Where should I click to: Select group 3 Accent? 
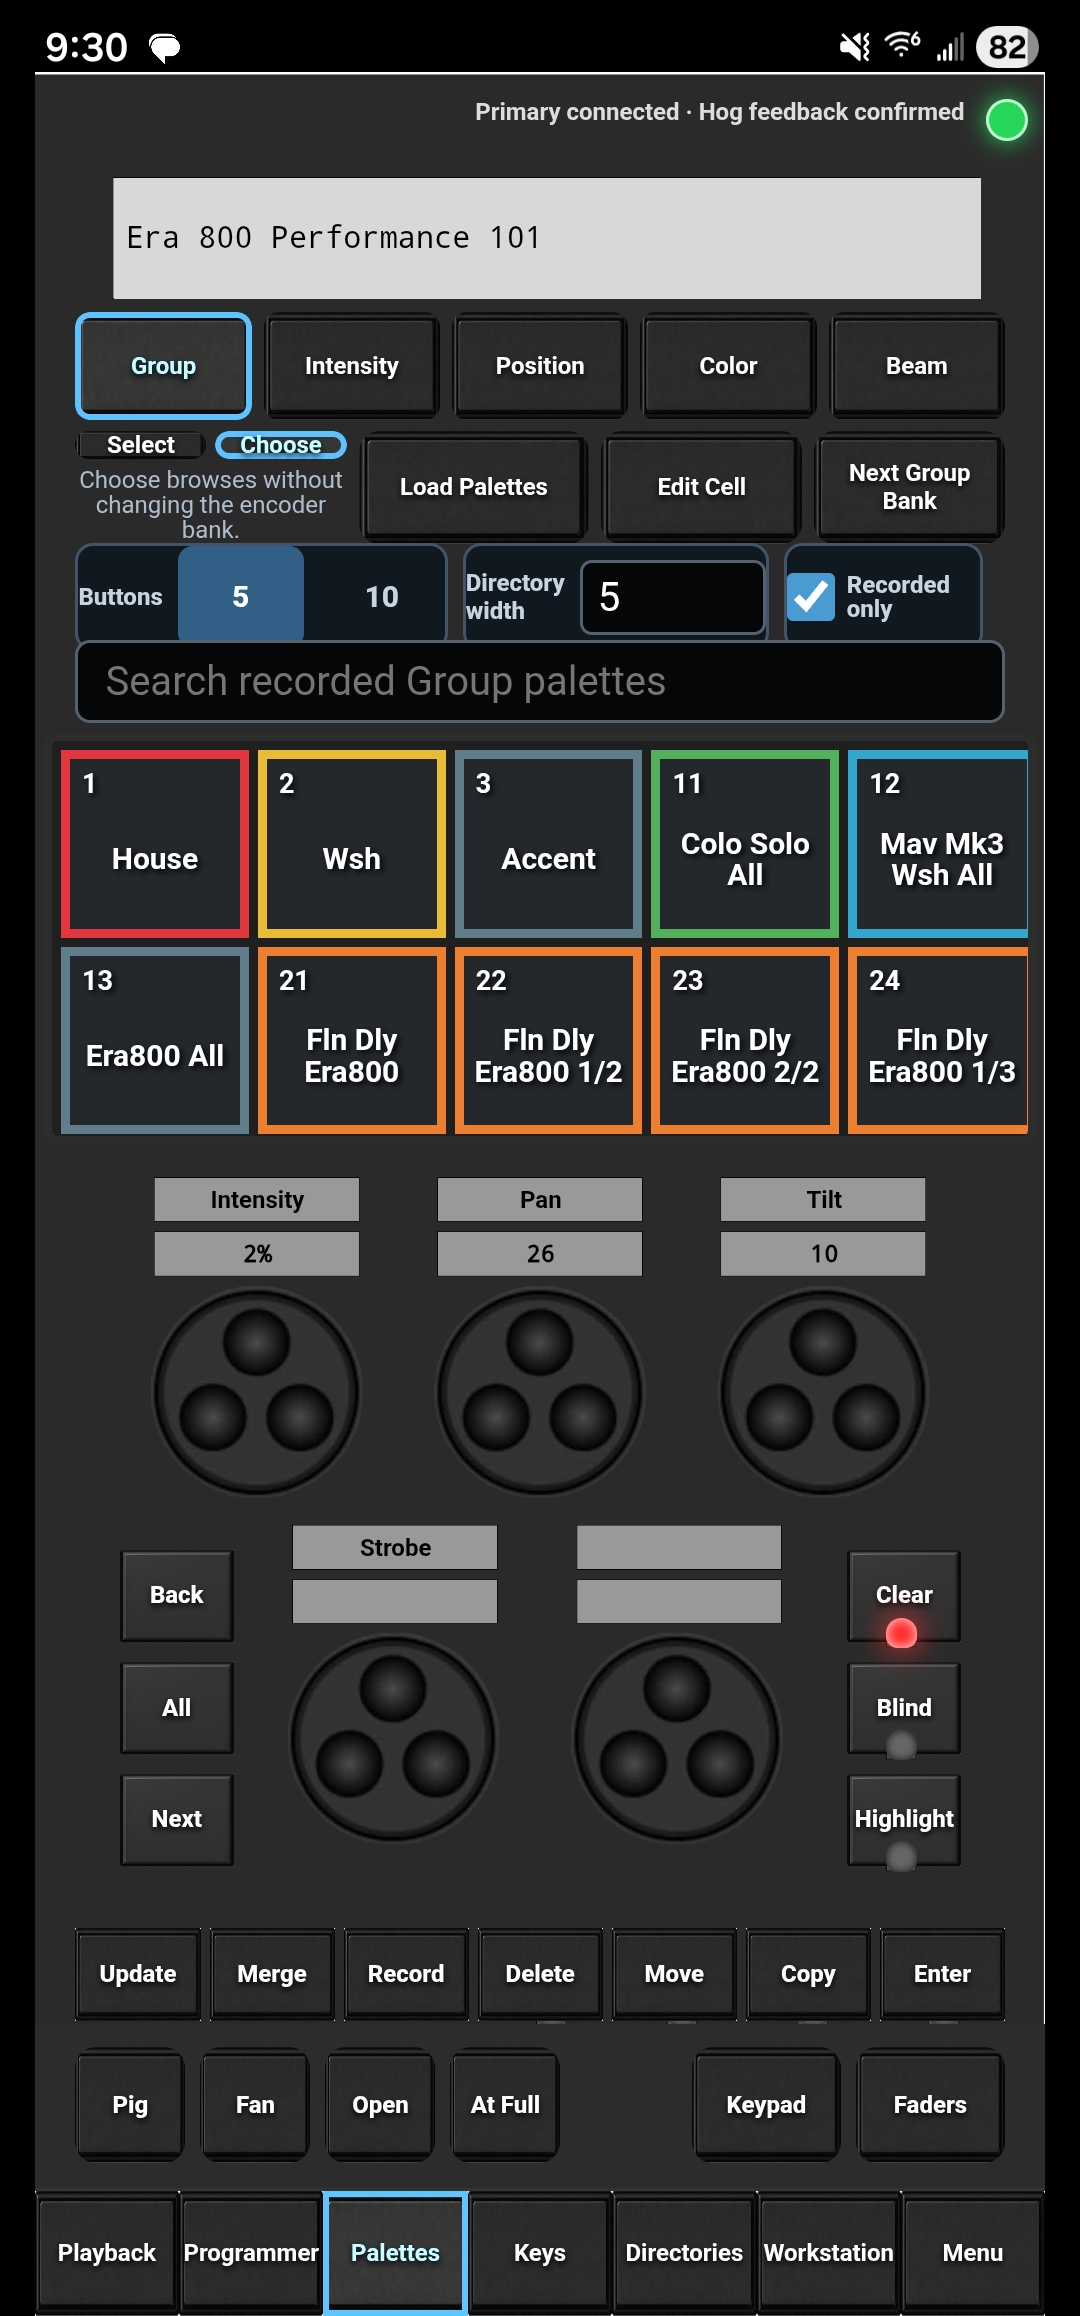549,844
